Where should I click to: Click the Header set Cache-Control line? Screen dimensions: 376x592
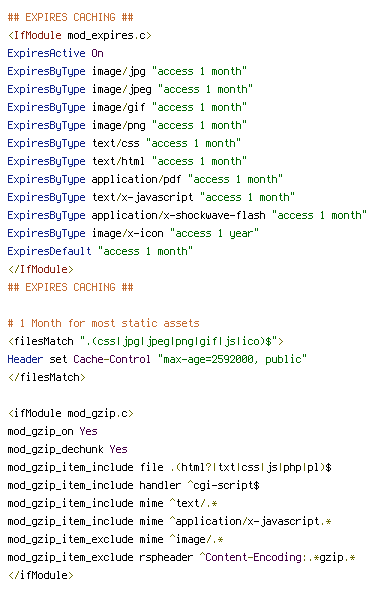(x=157, y=359)
